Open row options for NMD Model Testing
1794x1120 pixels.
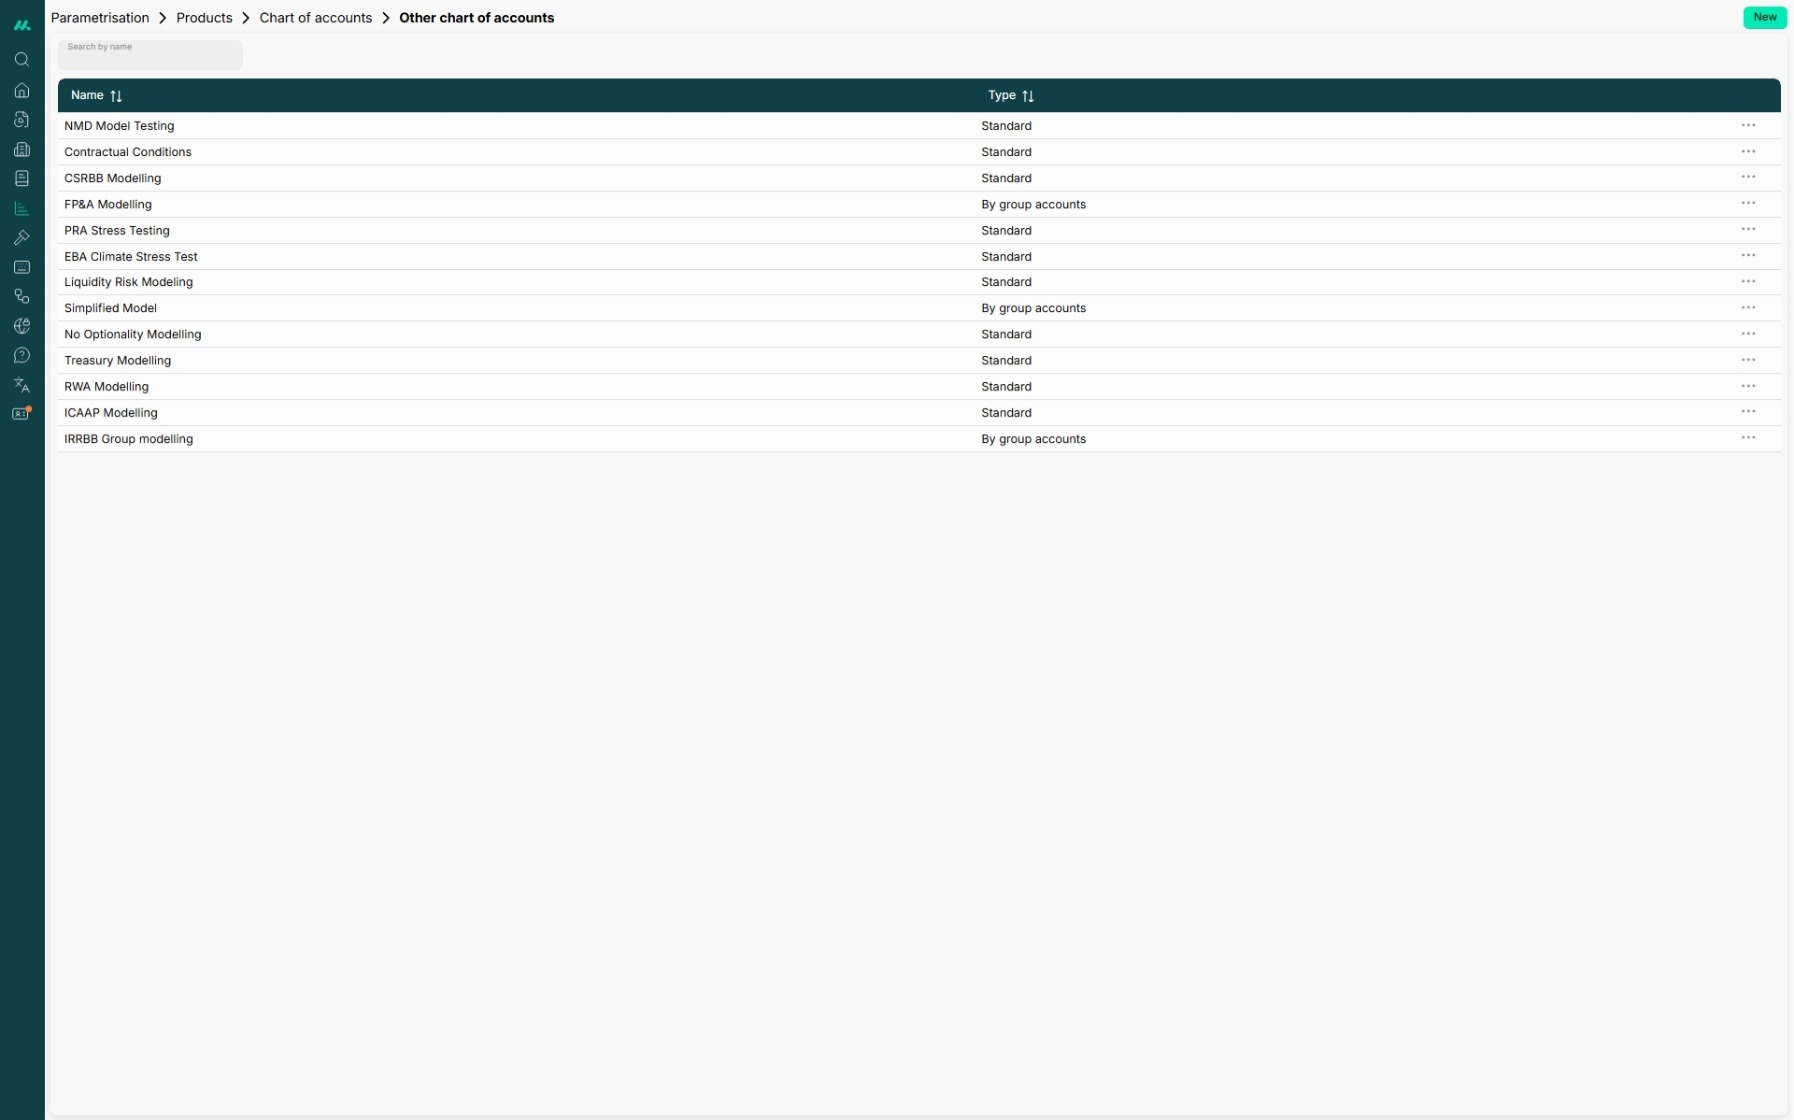click(x=1748, y=125)
